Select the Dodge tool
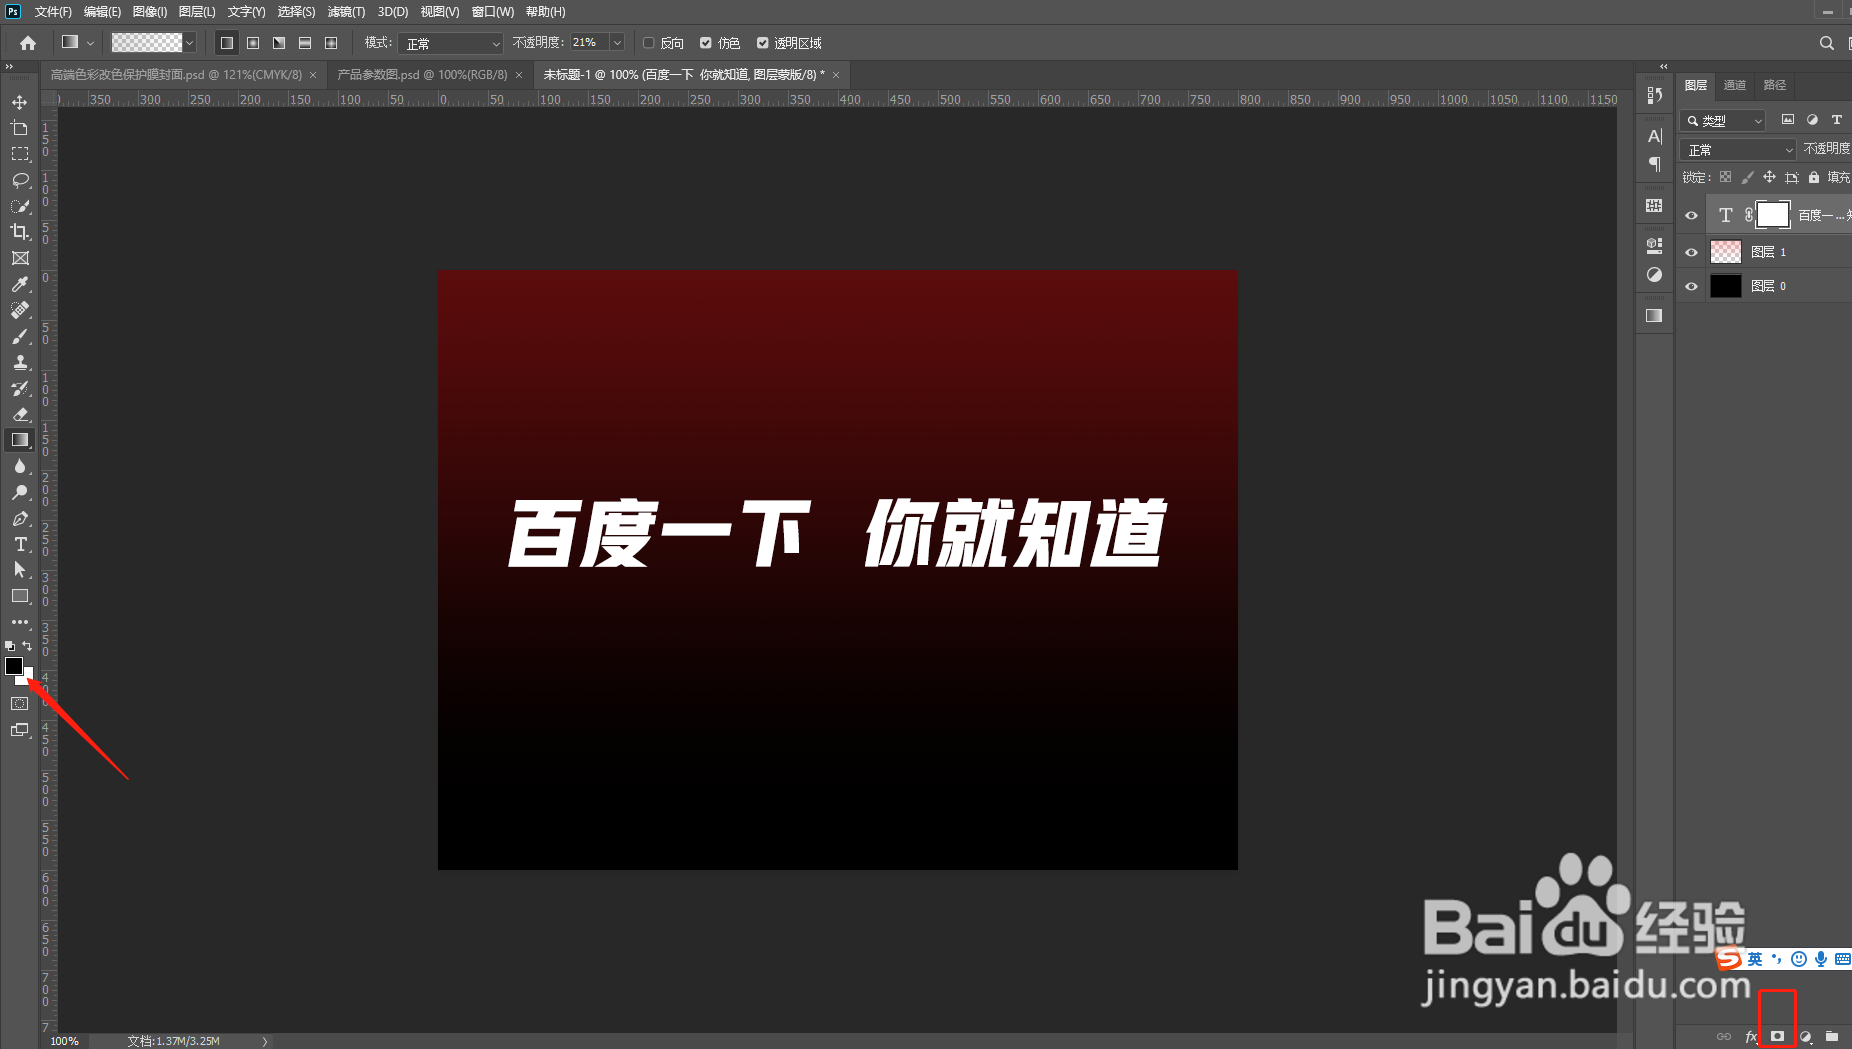The width and height of the screenshot is (1852, 1049). 19,492
